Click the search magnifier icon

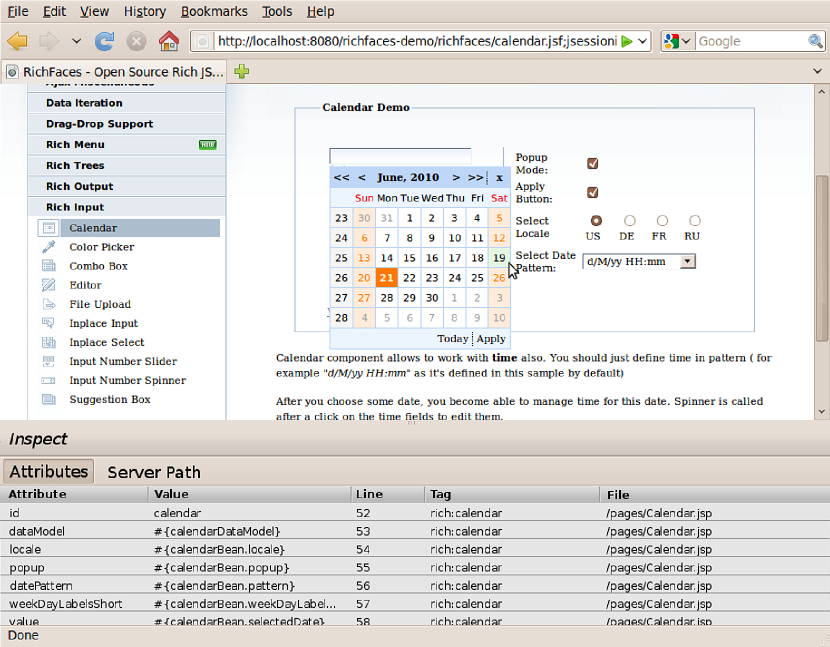[815, 41]
